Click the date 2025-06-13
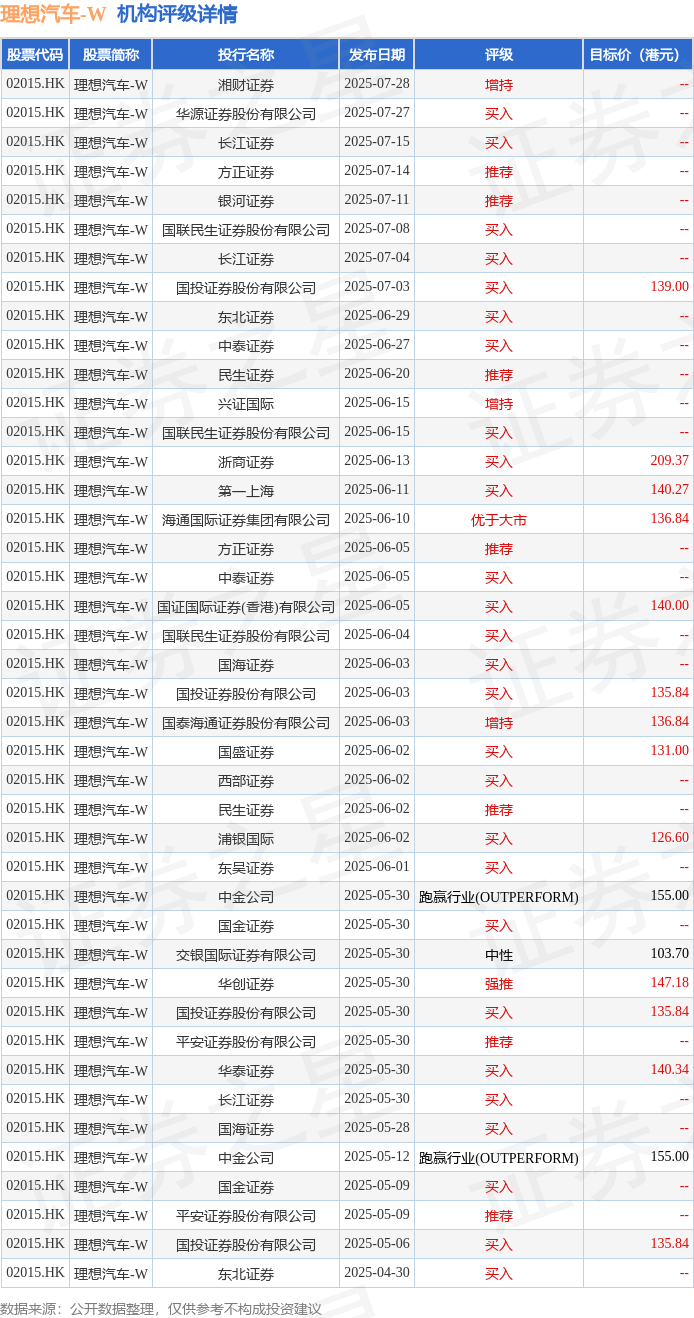Screen dimensions: 694x1318 377,461
